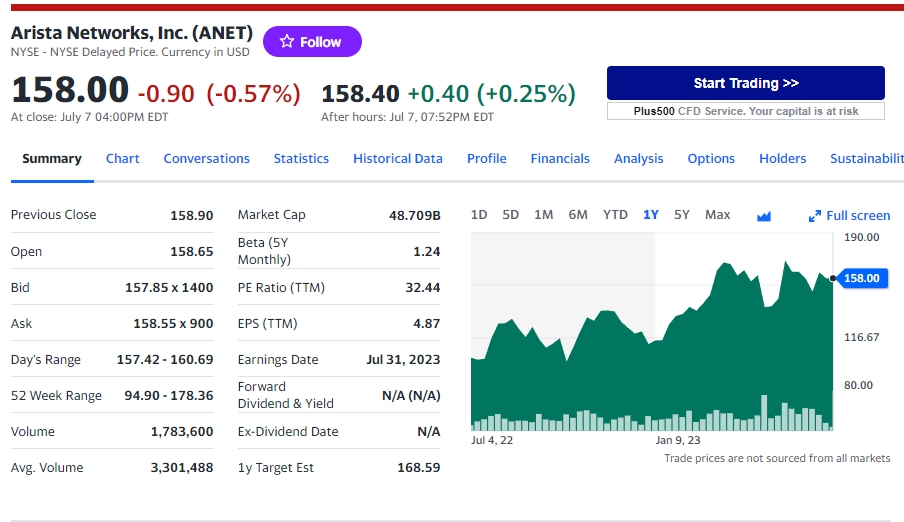Click the mountain chart type icon

[x=763, y=216]
